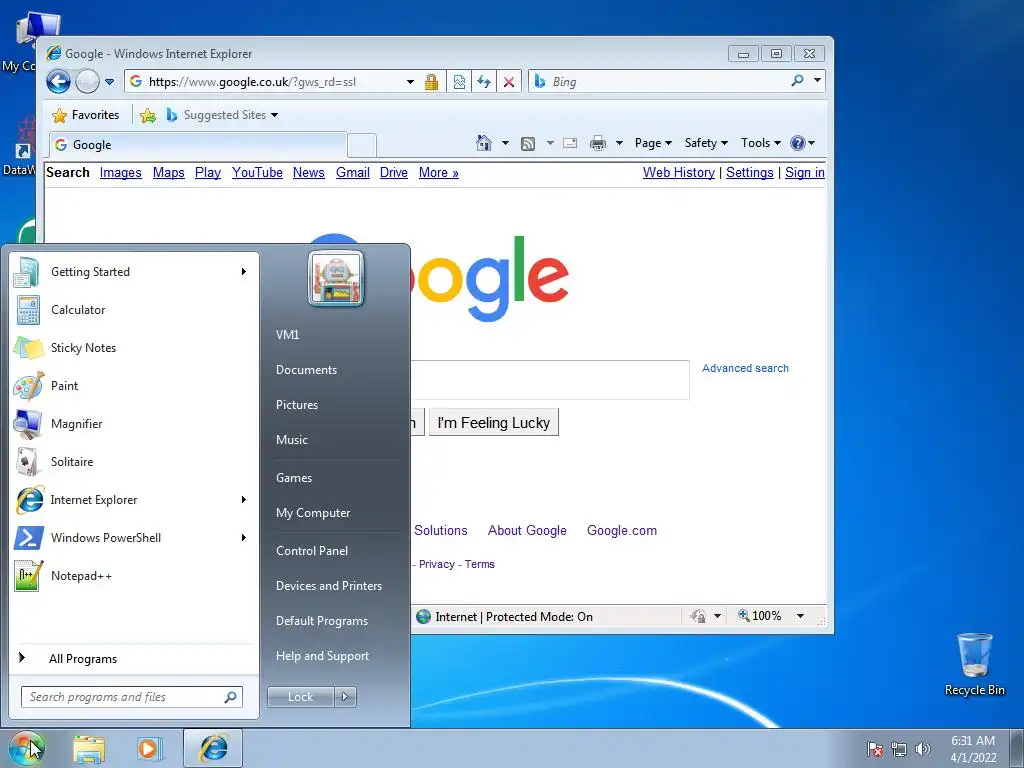Click the Refresh page icon
The image size is (1024, 768).
(484, 82)
